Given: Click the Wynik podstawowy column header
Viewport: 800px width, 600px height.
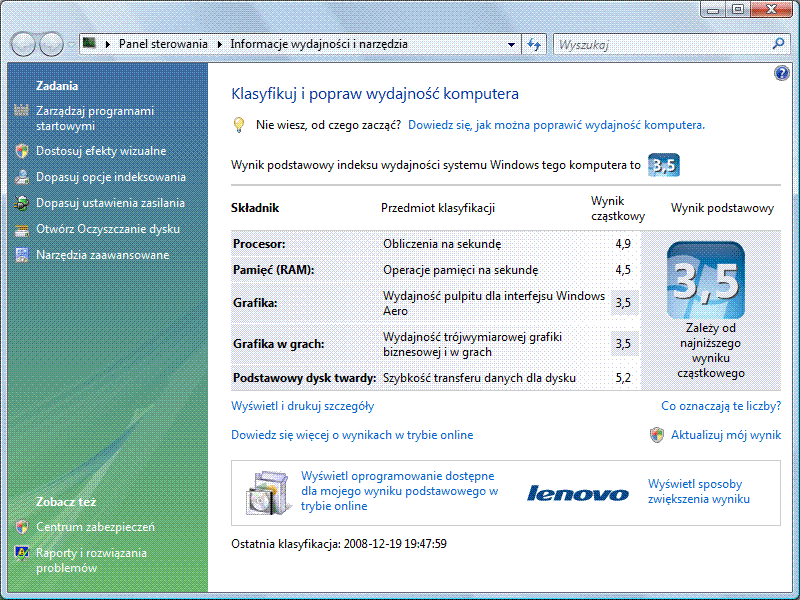Looking at the screenshot, I should coord(722,208).
